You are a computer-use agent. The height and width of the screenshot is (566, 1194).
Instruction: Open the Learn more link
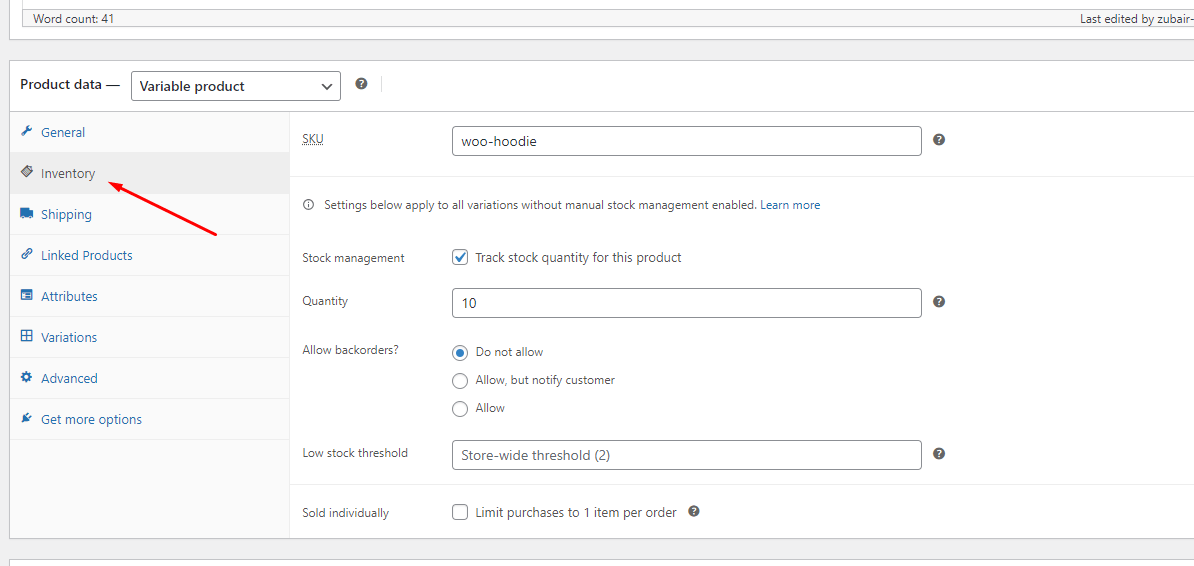click(790, 205)
